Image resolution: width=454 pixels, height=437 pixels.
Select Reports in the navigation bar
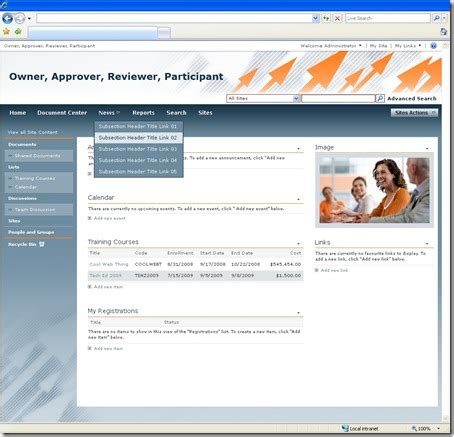tap(143, 113)
